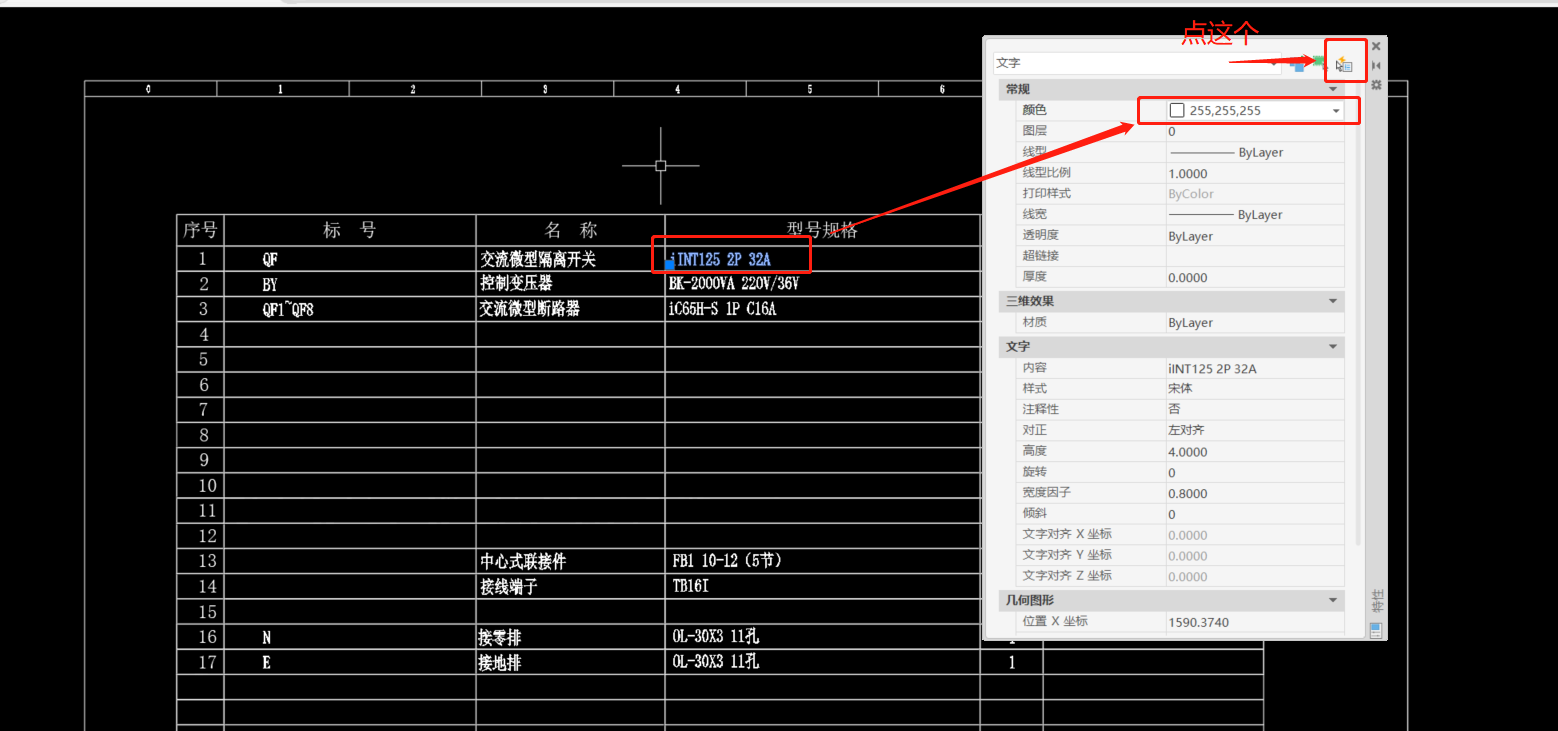Open the 颜色 color dropdown arrow
The image size is (1558, 731).
coord(1336,111)
